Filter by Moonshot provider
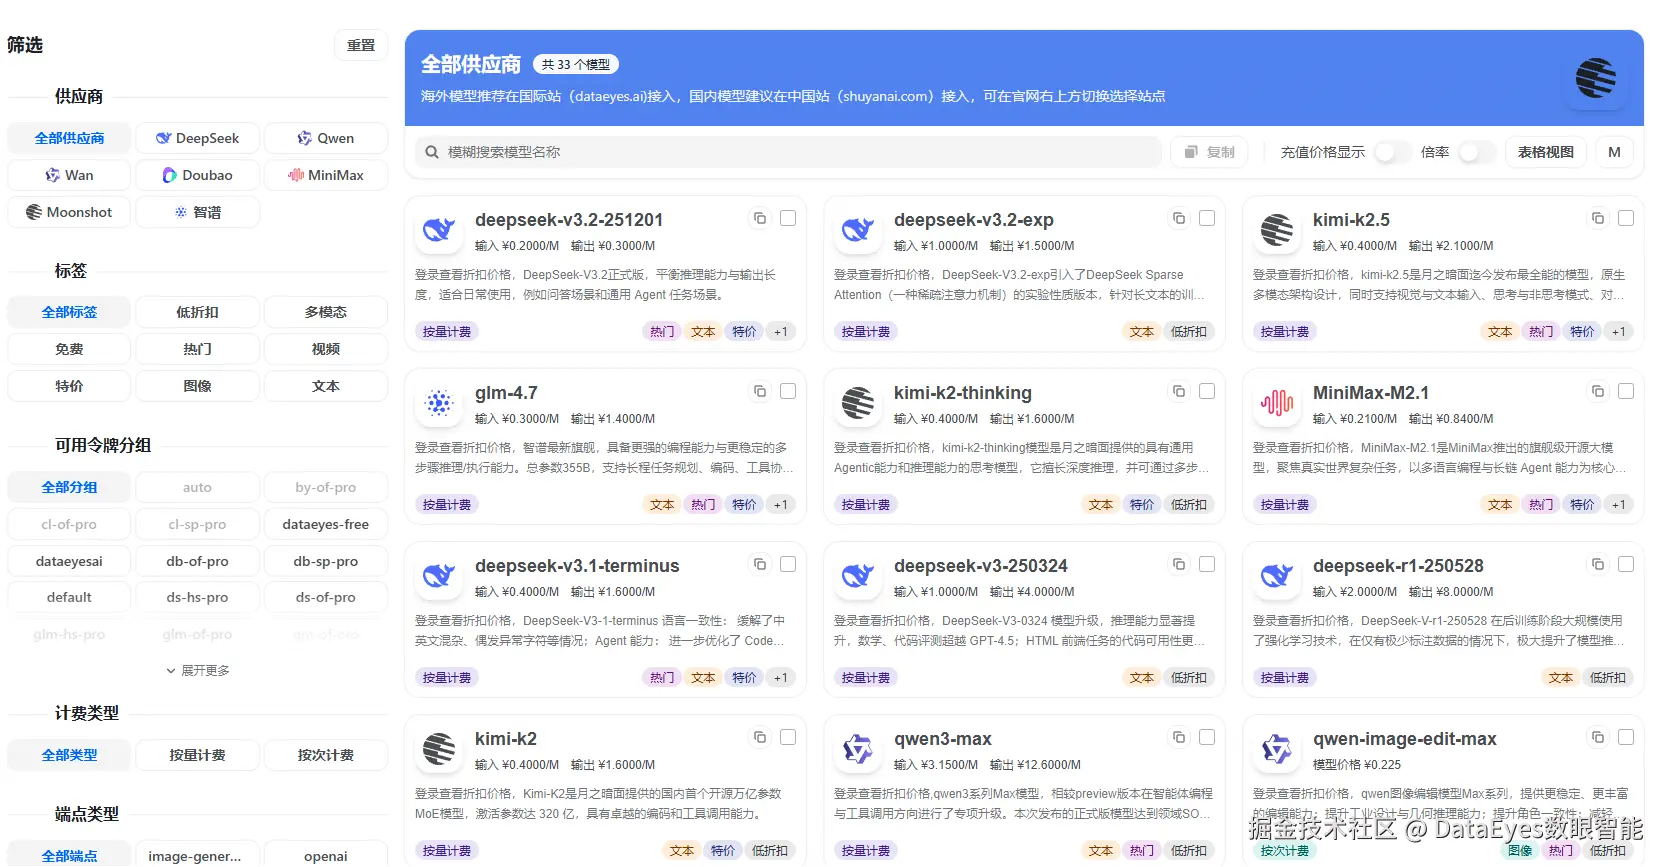 [69, 212]
